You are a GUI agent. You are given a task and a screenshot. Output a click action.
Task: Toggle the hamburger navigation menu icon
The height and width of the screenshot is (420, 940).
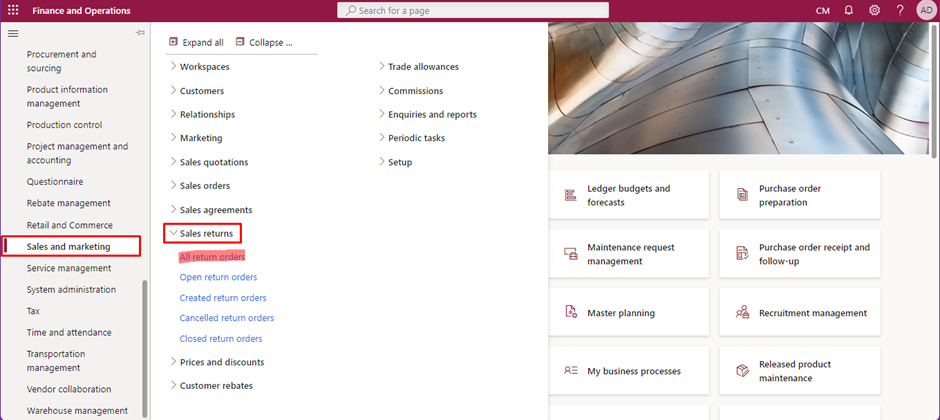click(x=13, y=34)
